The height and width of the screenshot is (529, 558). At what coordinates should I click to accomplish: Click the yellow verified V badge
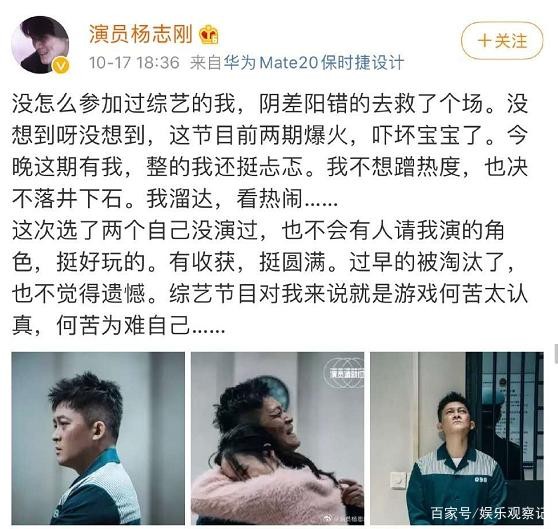click(x=60, y=65)
